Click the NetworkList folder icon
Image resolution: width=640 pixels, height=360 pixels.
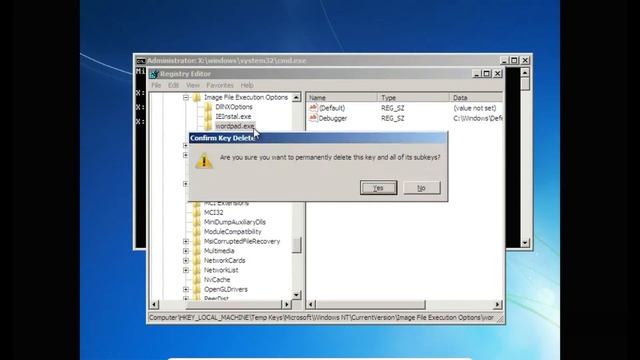(197, 270)
